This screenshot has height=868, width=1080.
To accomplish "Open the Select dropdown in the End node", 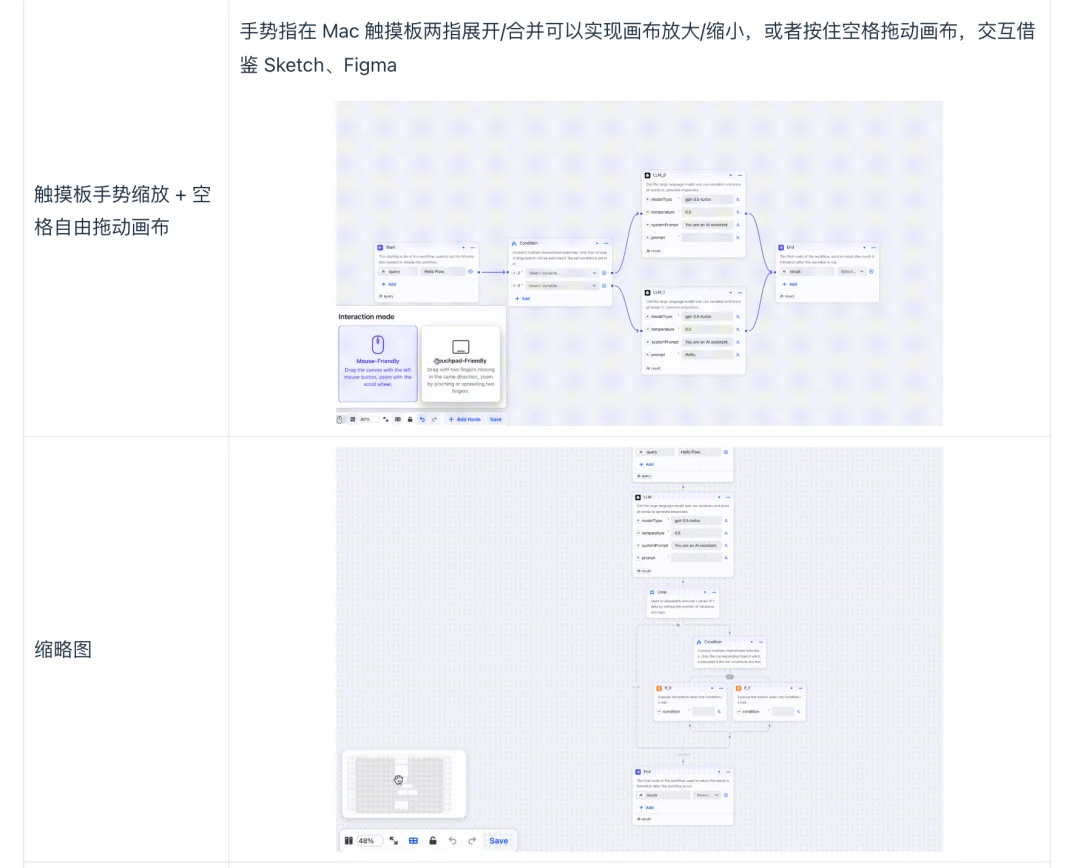I will click(x=851, y=271).
